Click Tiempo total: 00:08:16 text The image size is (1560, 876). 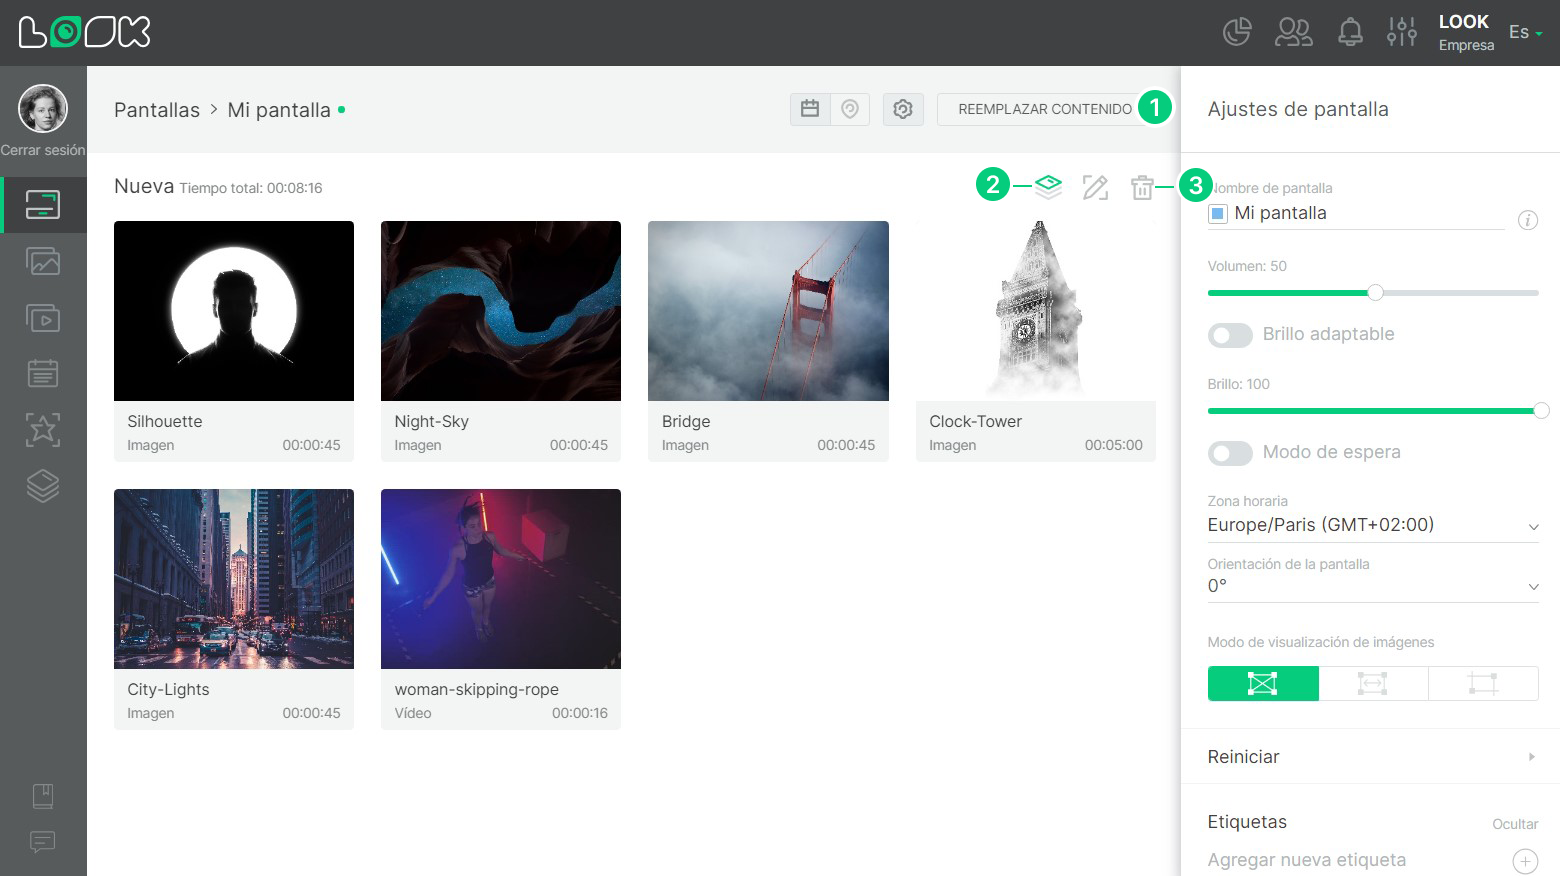click(x=251, y=188)
